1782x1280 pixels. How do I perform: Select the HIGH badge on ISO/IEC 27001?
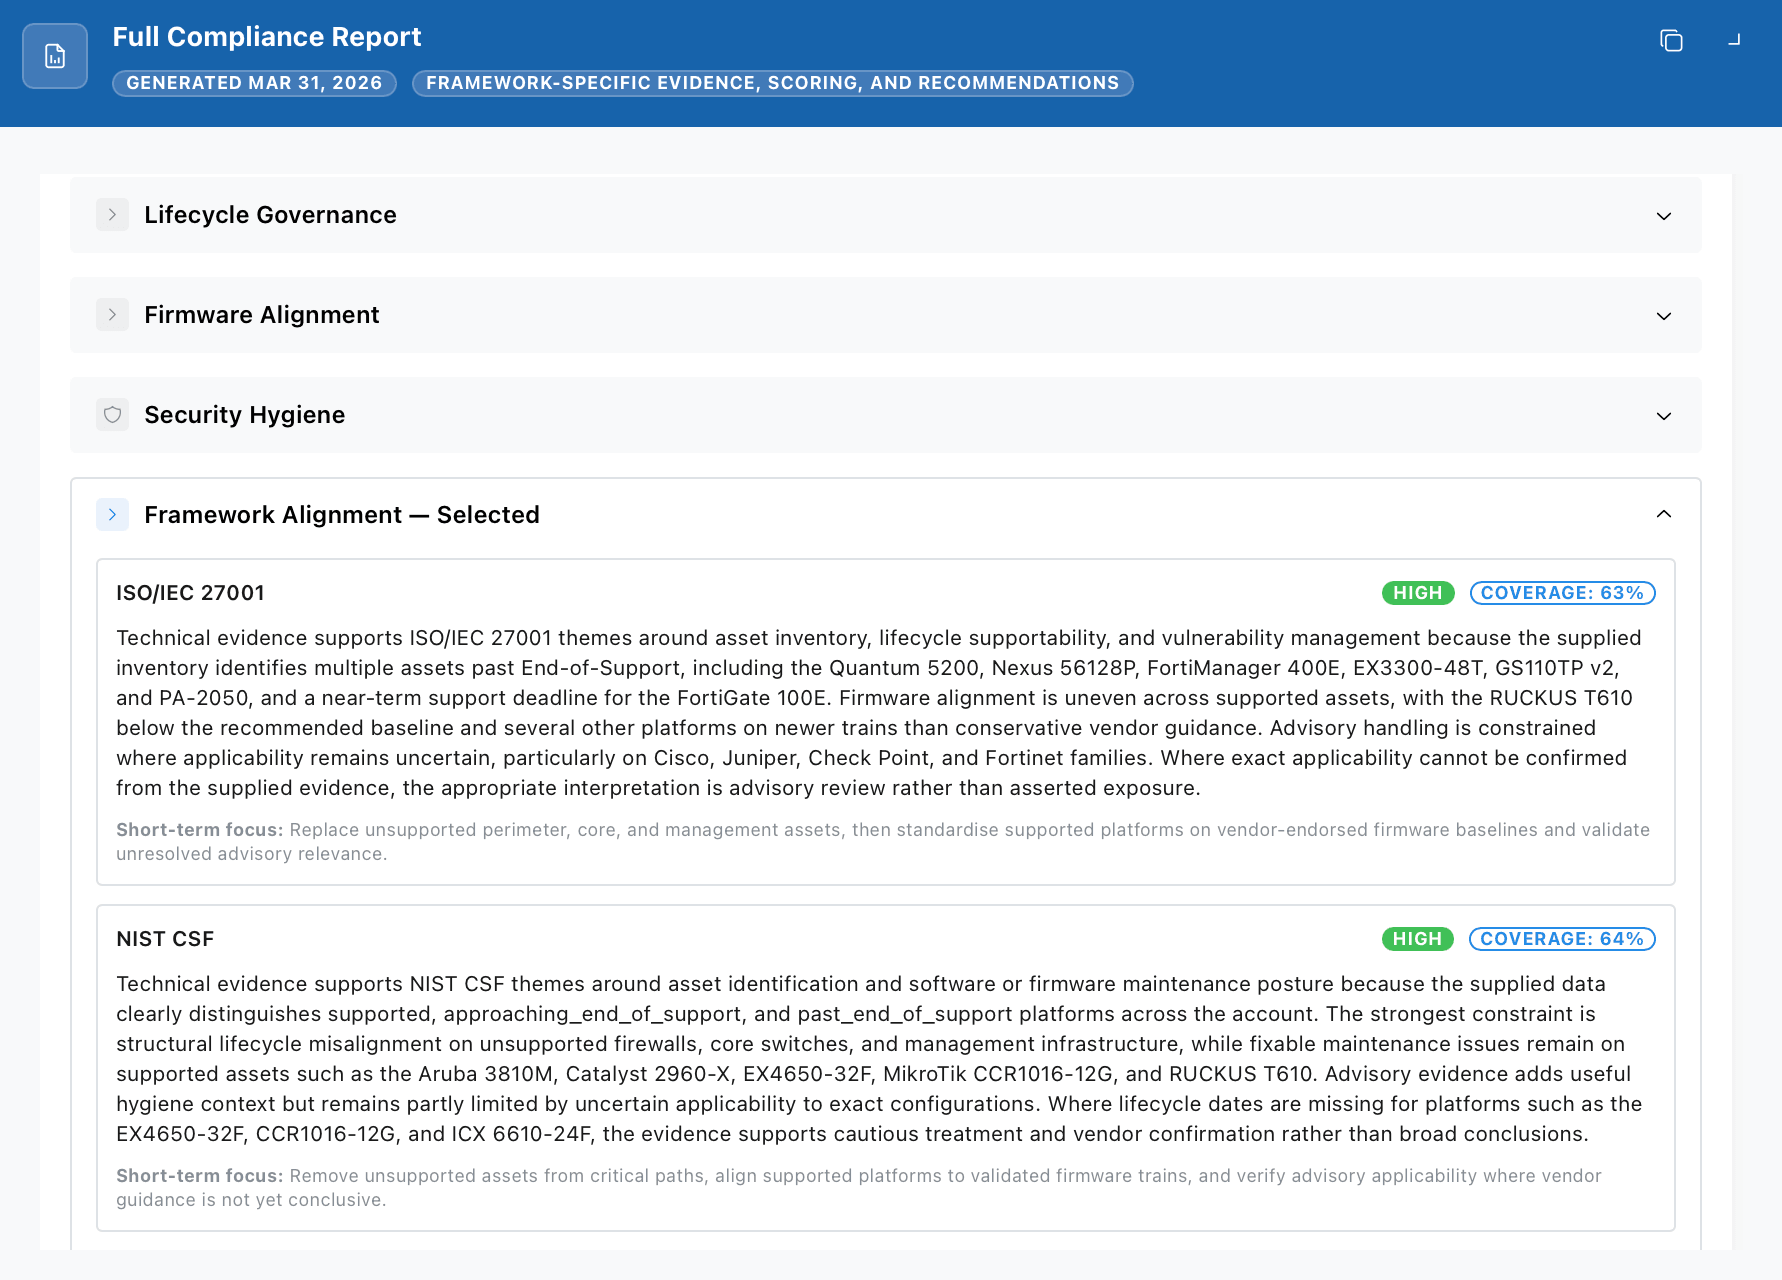1417,592
